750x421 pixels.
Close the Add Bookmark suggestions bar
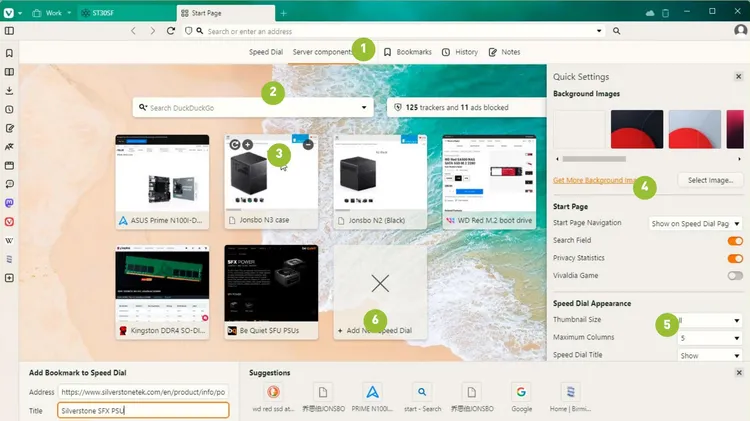[739, 373]
